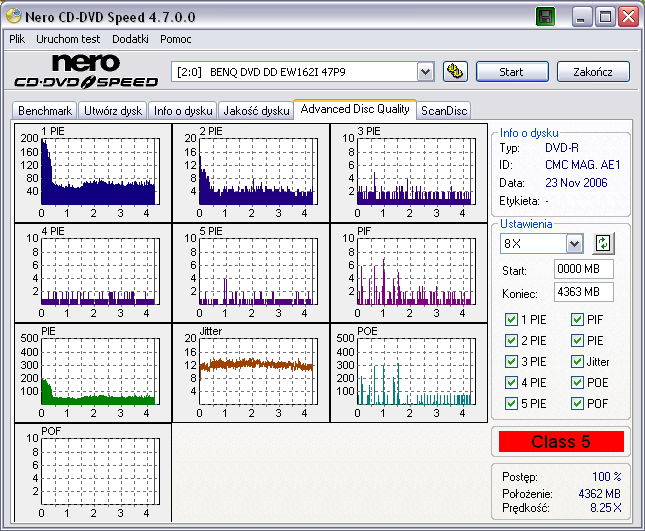The width and height of the screenshot is (645, 531).
Task: Maximize the Nero CD-DVD Speed window
Action: pos(605,17)
